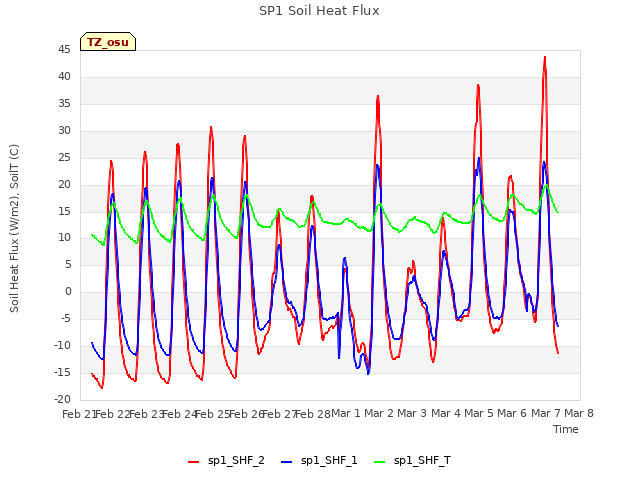Click the 40 y-axis tick label

(x=64, y=77)
